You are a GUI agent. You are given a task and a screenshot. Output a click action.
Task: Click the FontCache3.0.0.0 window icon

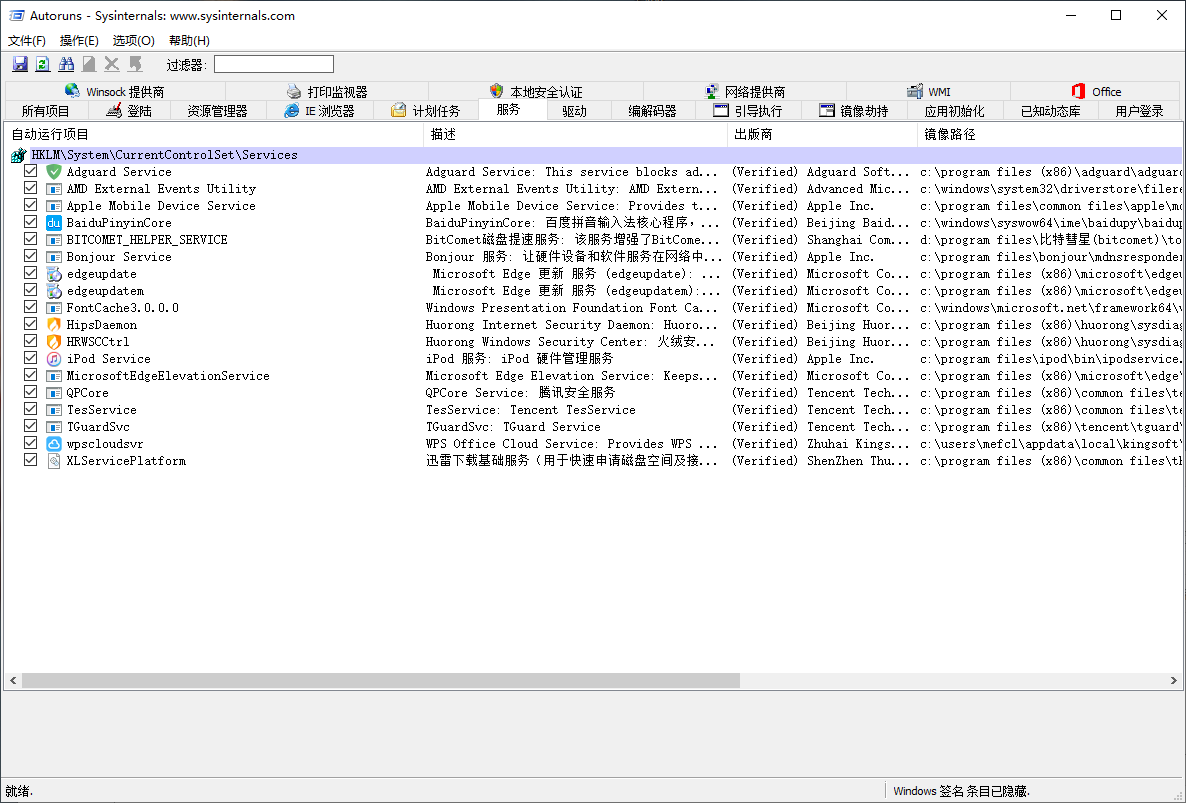[x=54, y=308]
